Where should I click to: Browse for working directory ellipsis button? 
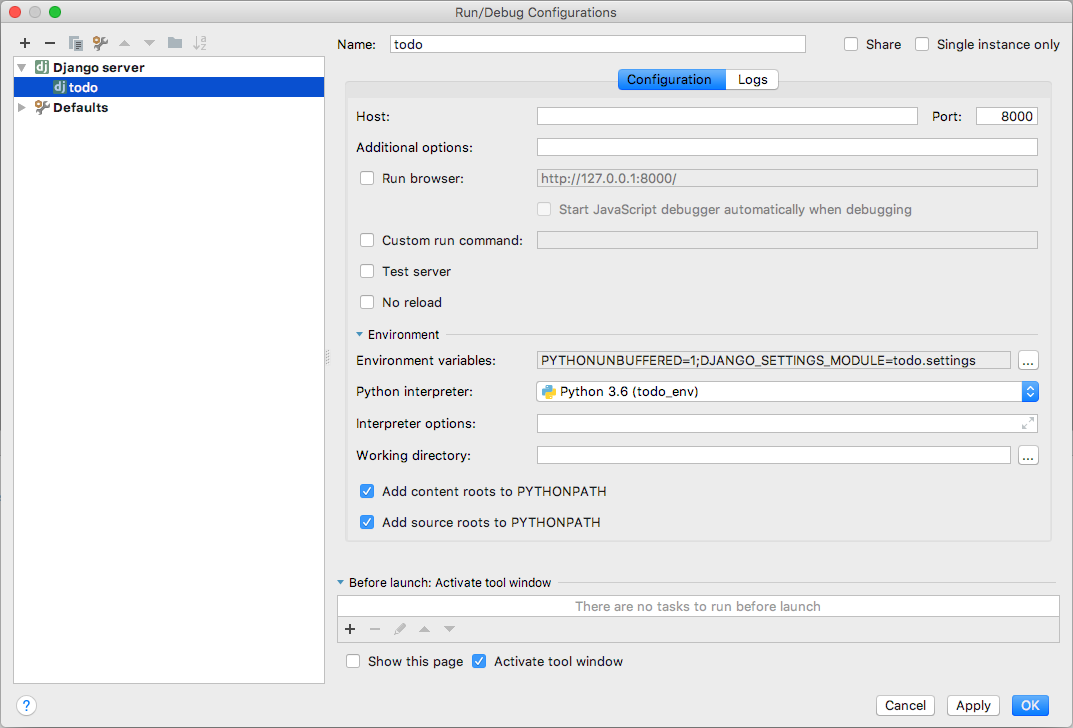click(x=1028, y=456)
